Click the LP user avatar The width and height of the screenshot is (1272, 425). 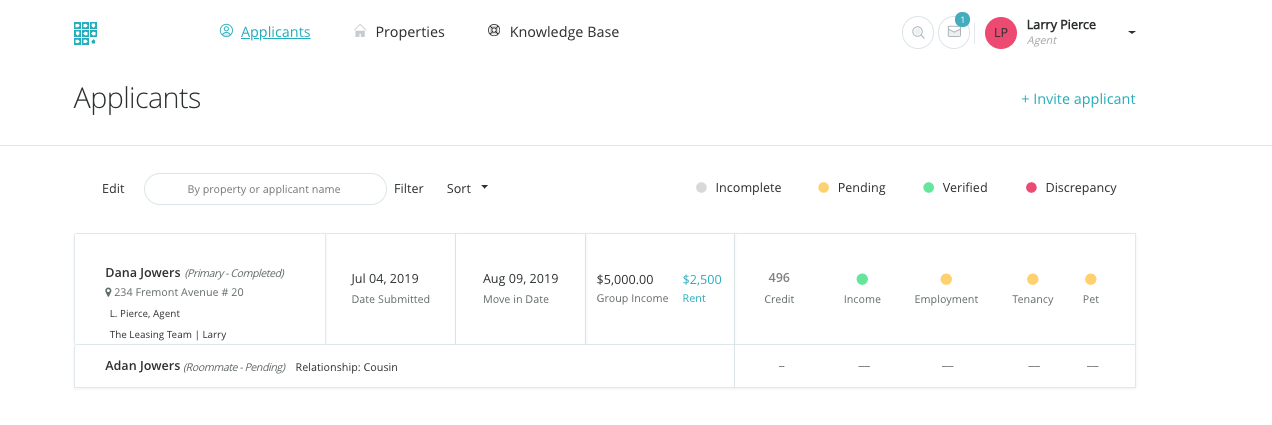click(x=1000, y=32)
